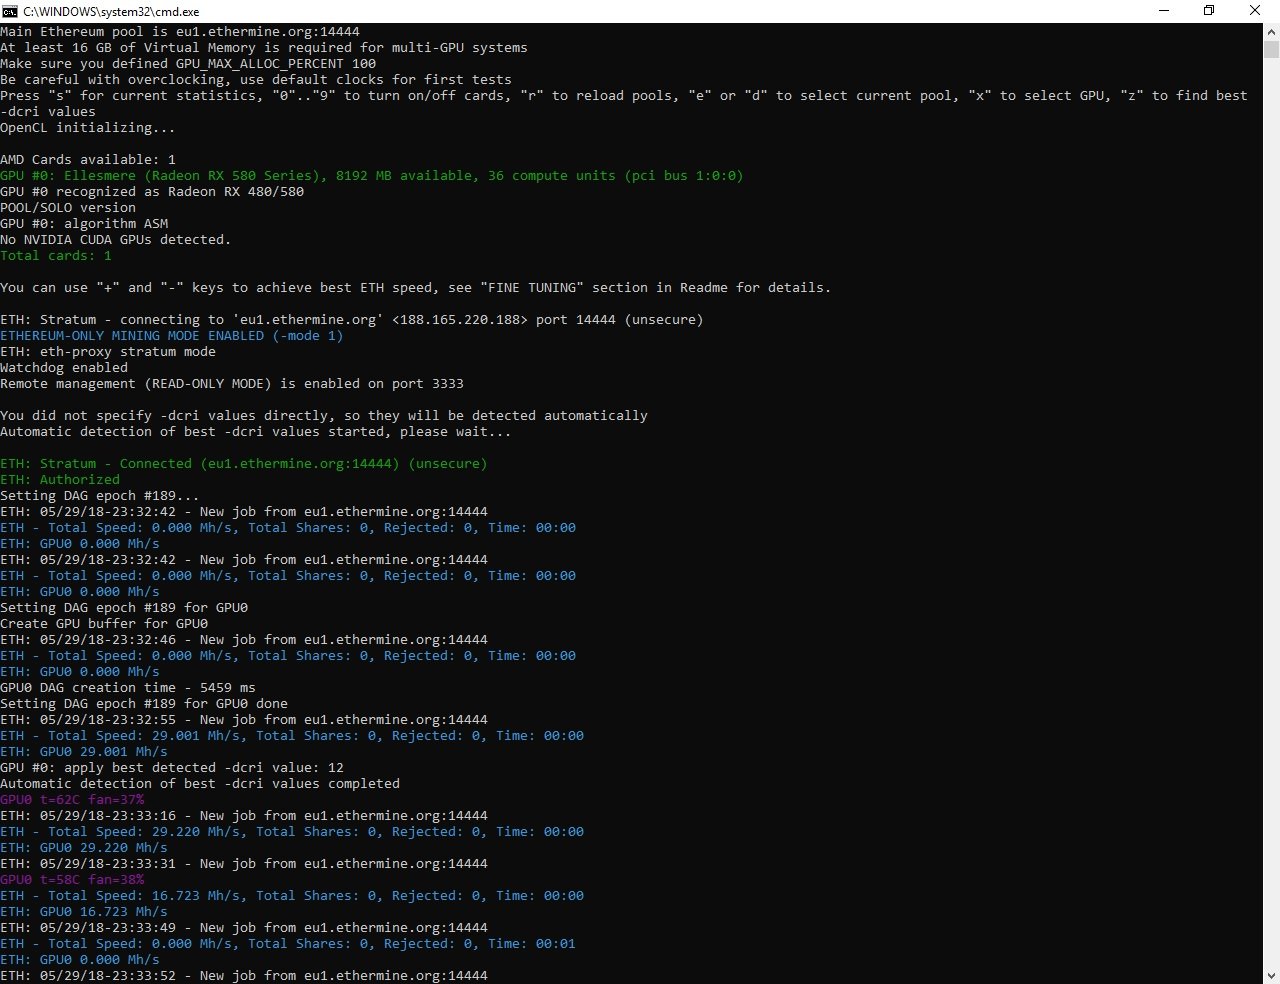
Task: Click "ETH: GPU0 16.723 Mh/s" line
Action: pos(84,912)
